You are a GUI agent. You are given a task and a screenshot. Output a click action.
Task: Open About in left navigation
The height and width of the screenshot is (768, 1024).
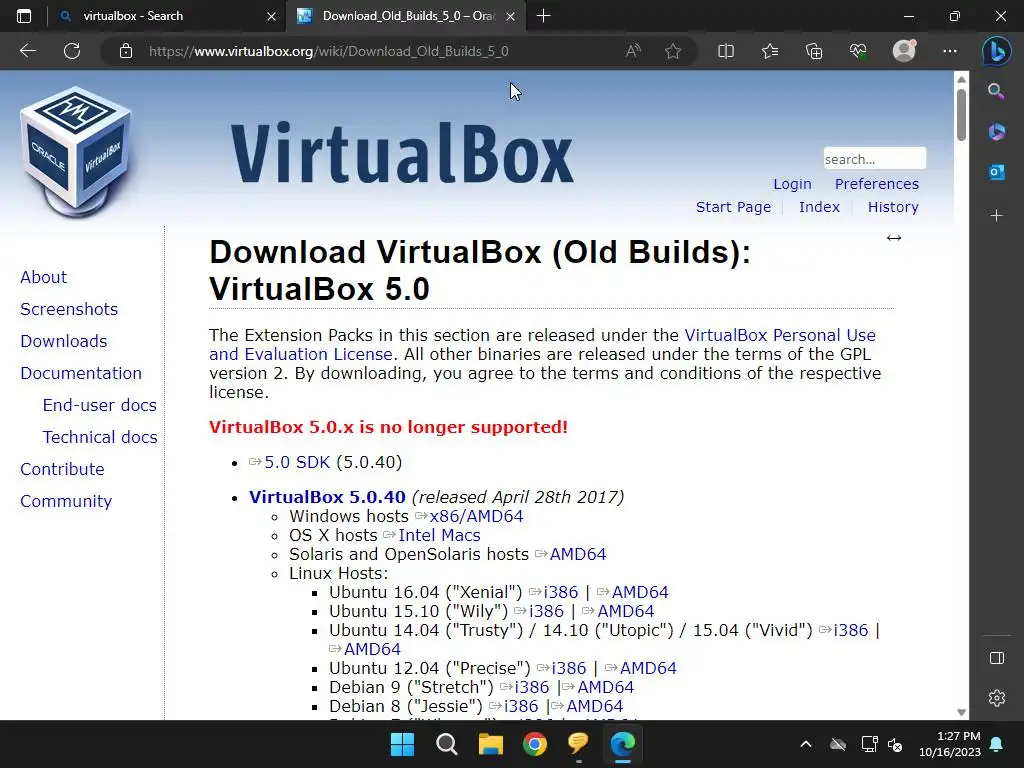click(44, 277)
